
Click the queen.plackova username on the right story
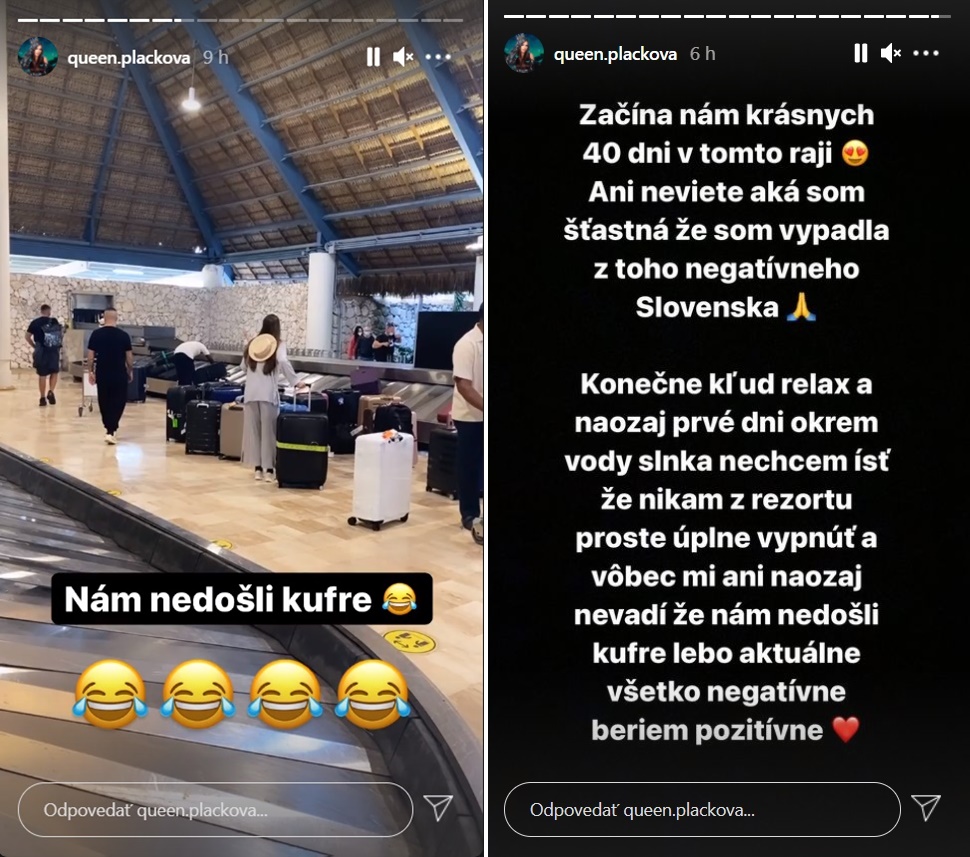tap(616, 54)
